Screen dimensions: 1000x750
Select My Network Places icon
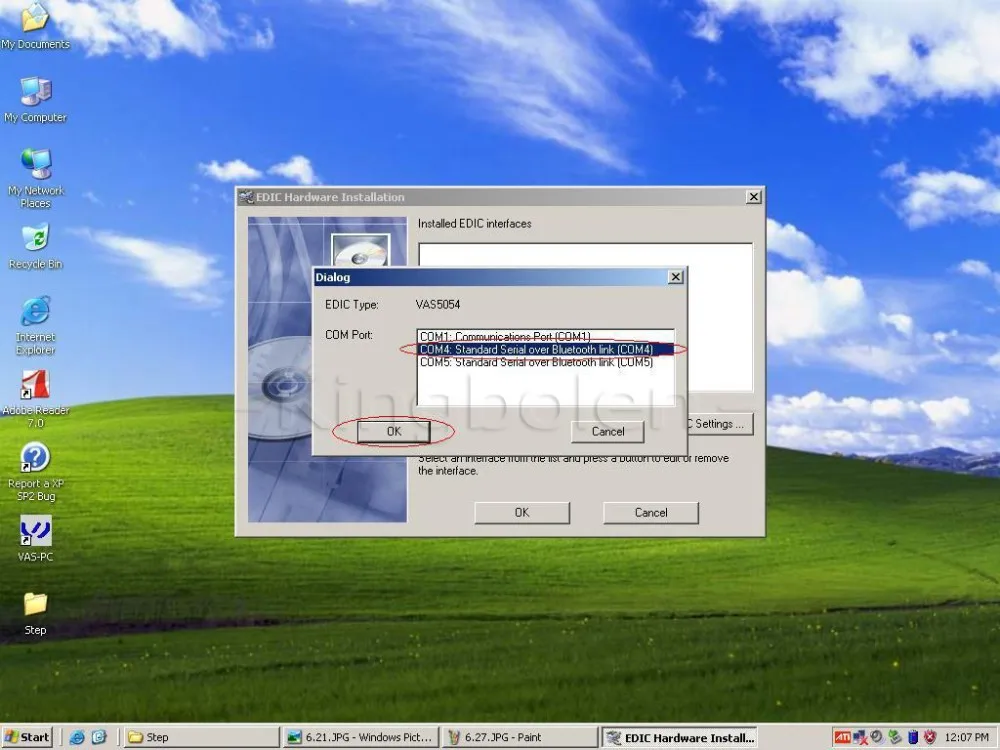click(x=35, y=177)
